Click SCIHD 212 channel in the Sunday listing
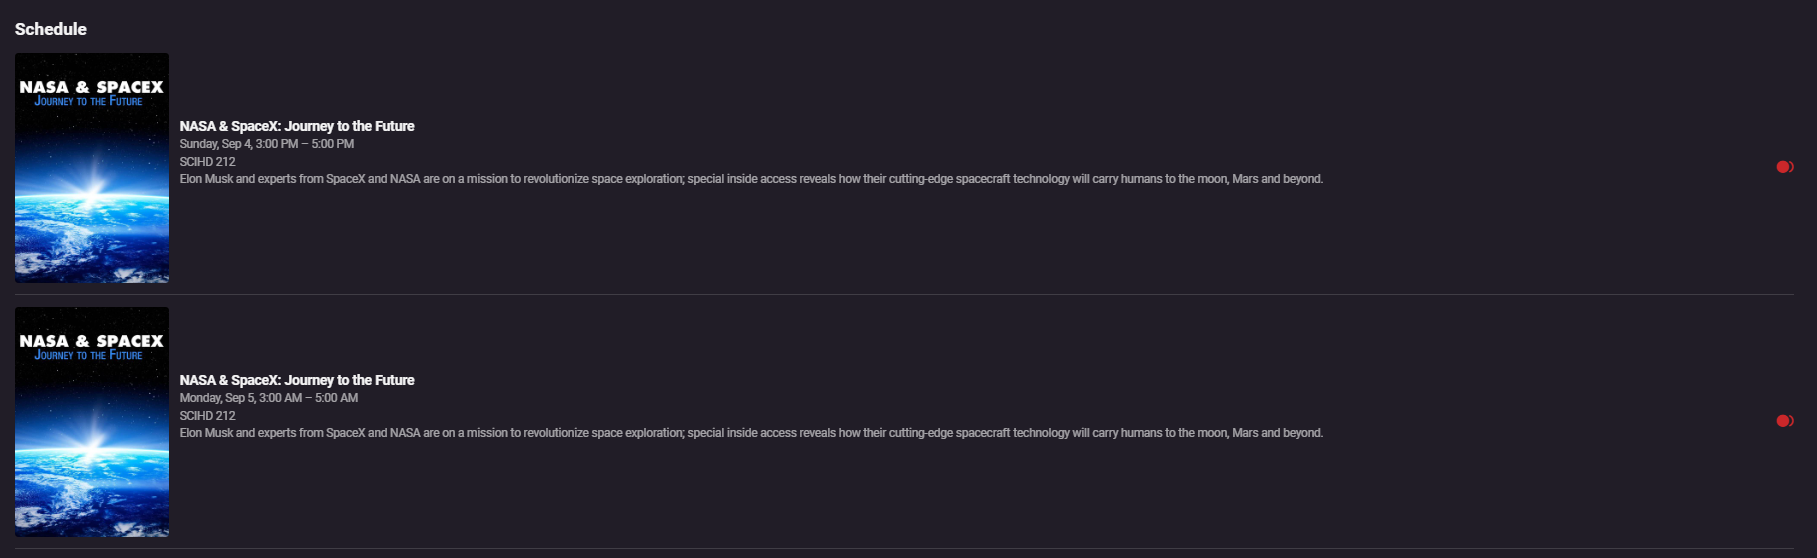This screenshot has height=558, width=1817. [208, 162]
